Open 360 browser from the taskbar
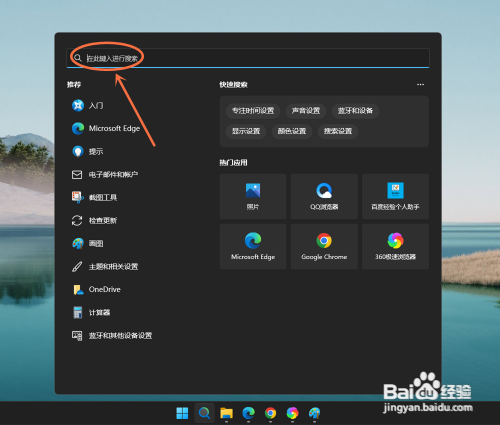The height and width of the screenshot is (425, 500). point(292,413)
